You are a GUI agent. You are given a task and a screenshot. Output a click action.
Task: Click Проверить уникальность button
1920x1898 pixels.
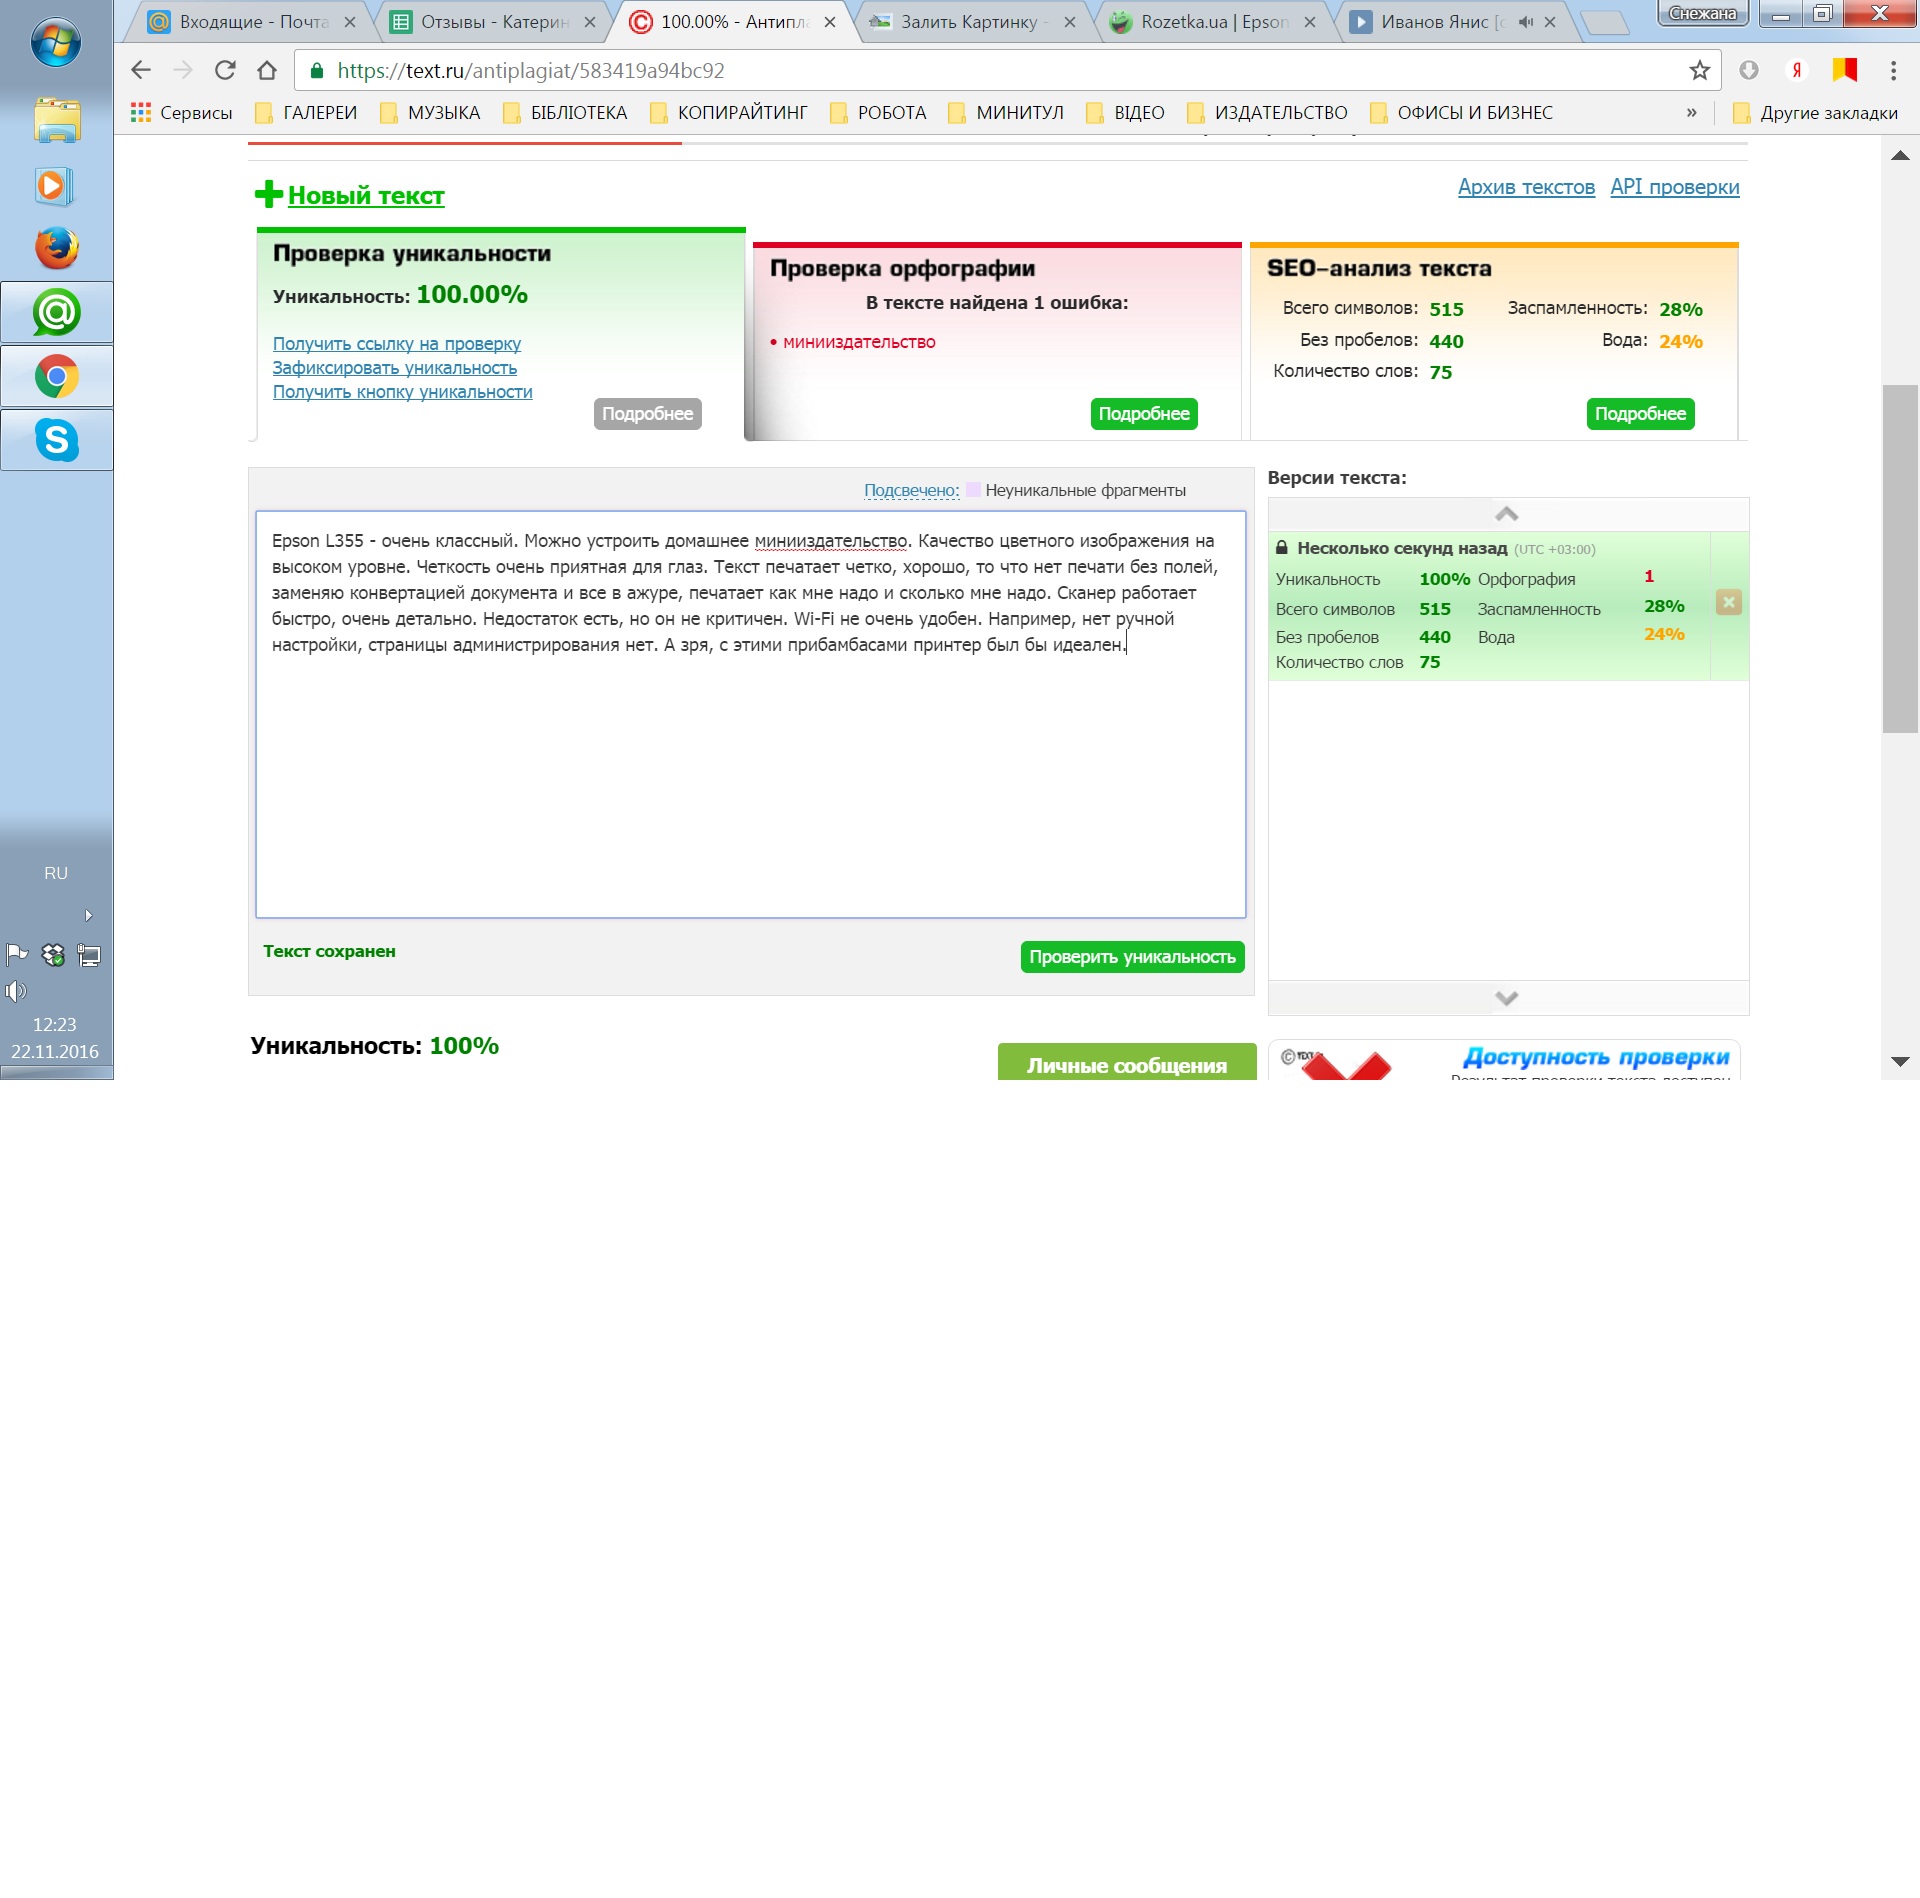coord(1132,957)
